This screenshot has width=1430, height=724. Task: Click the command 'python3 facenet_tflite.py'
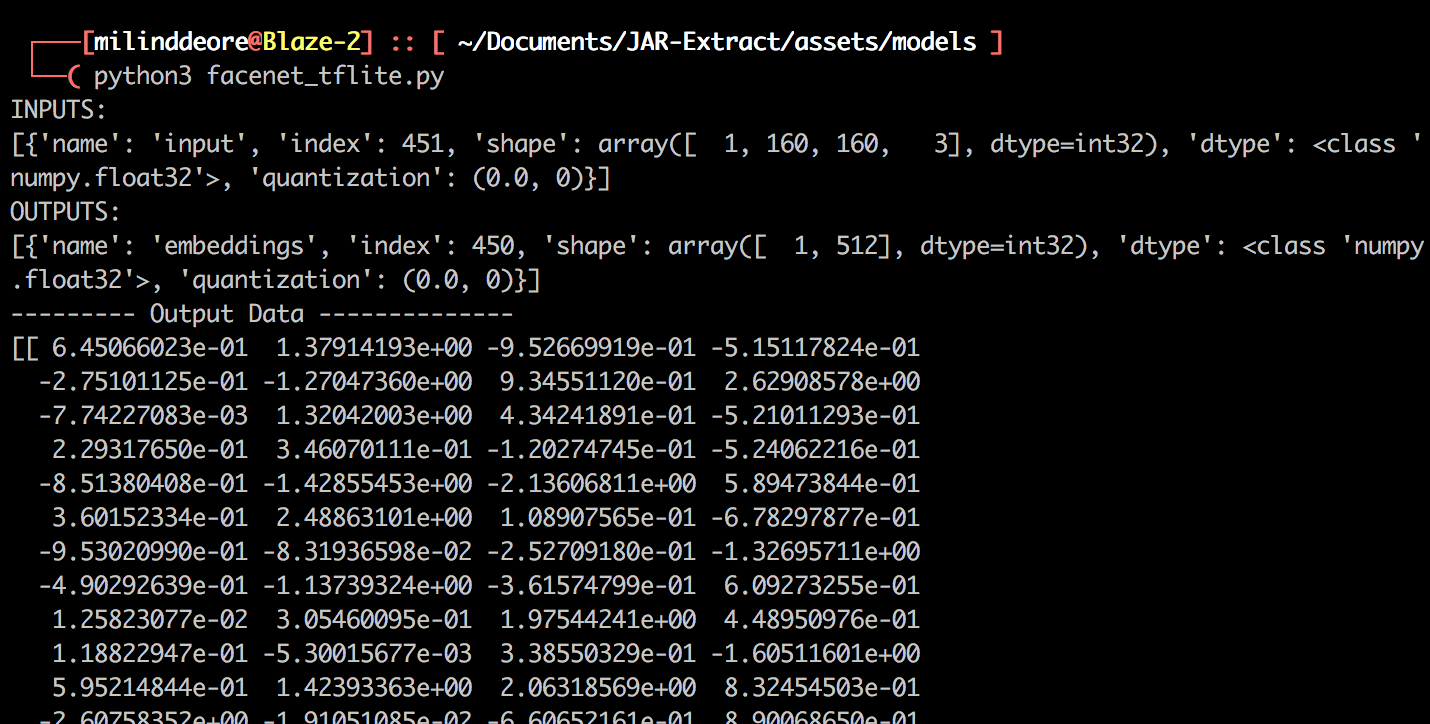tap(269, 76)
